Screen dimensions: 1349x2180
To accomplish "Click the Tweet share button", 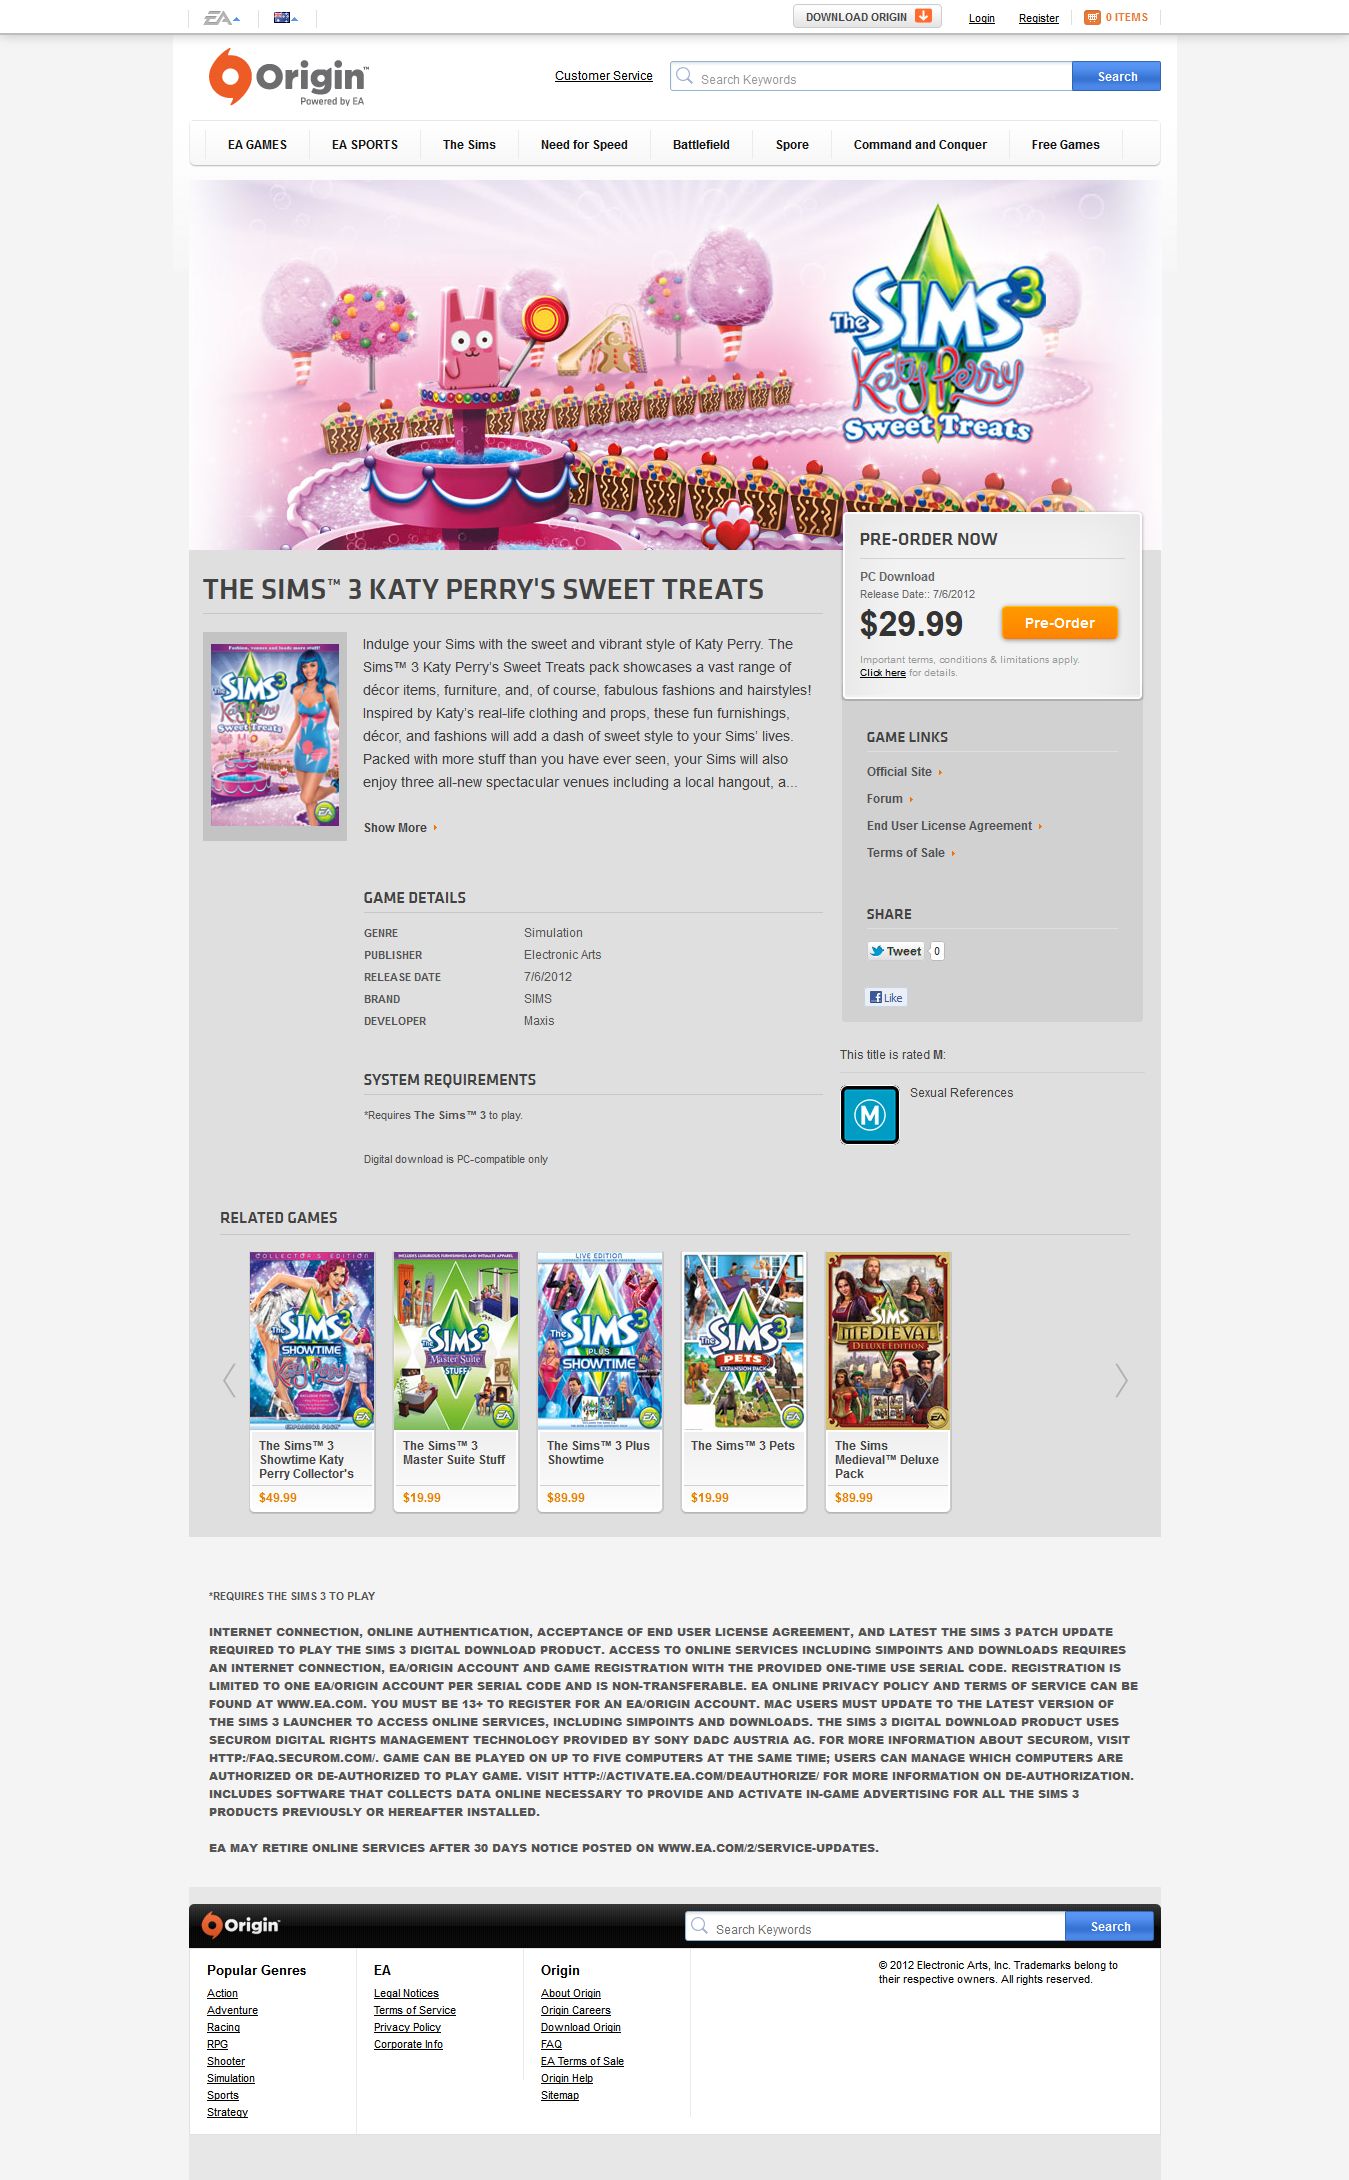I will pos(895,951).
